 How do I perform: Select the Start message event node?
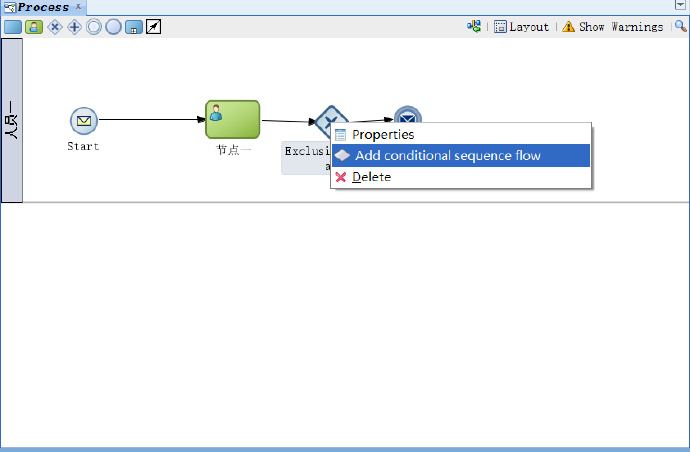84,121
